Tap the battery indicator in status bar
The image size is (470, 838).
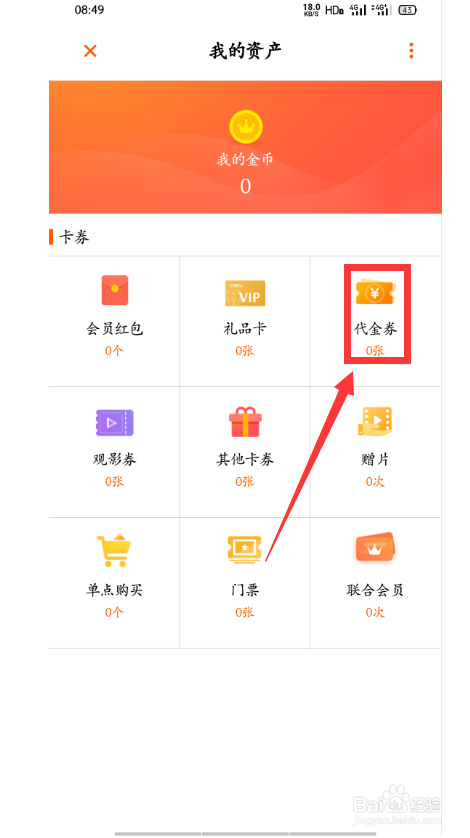point(407,10)
